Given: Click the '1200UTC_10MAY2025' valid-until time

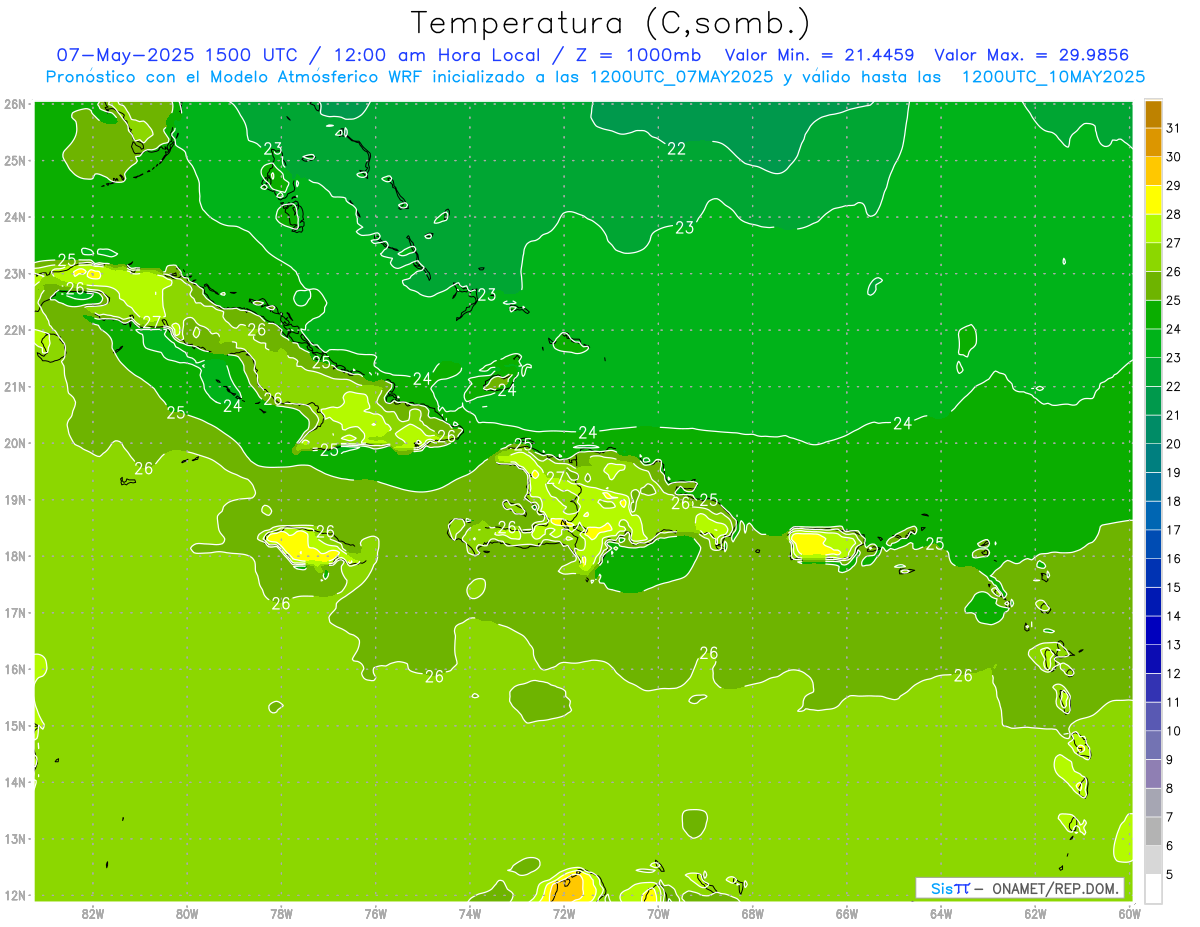Looking at the screenshot, I should pos(1053,76).
